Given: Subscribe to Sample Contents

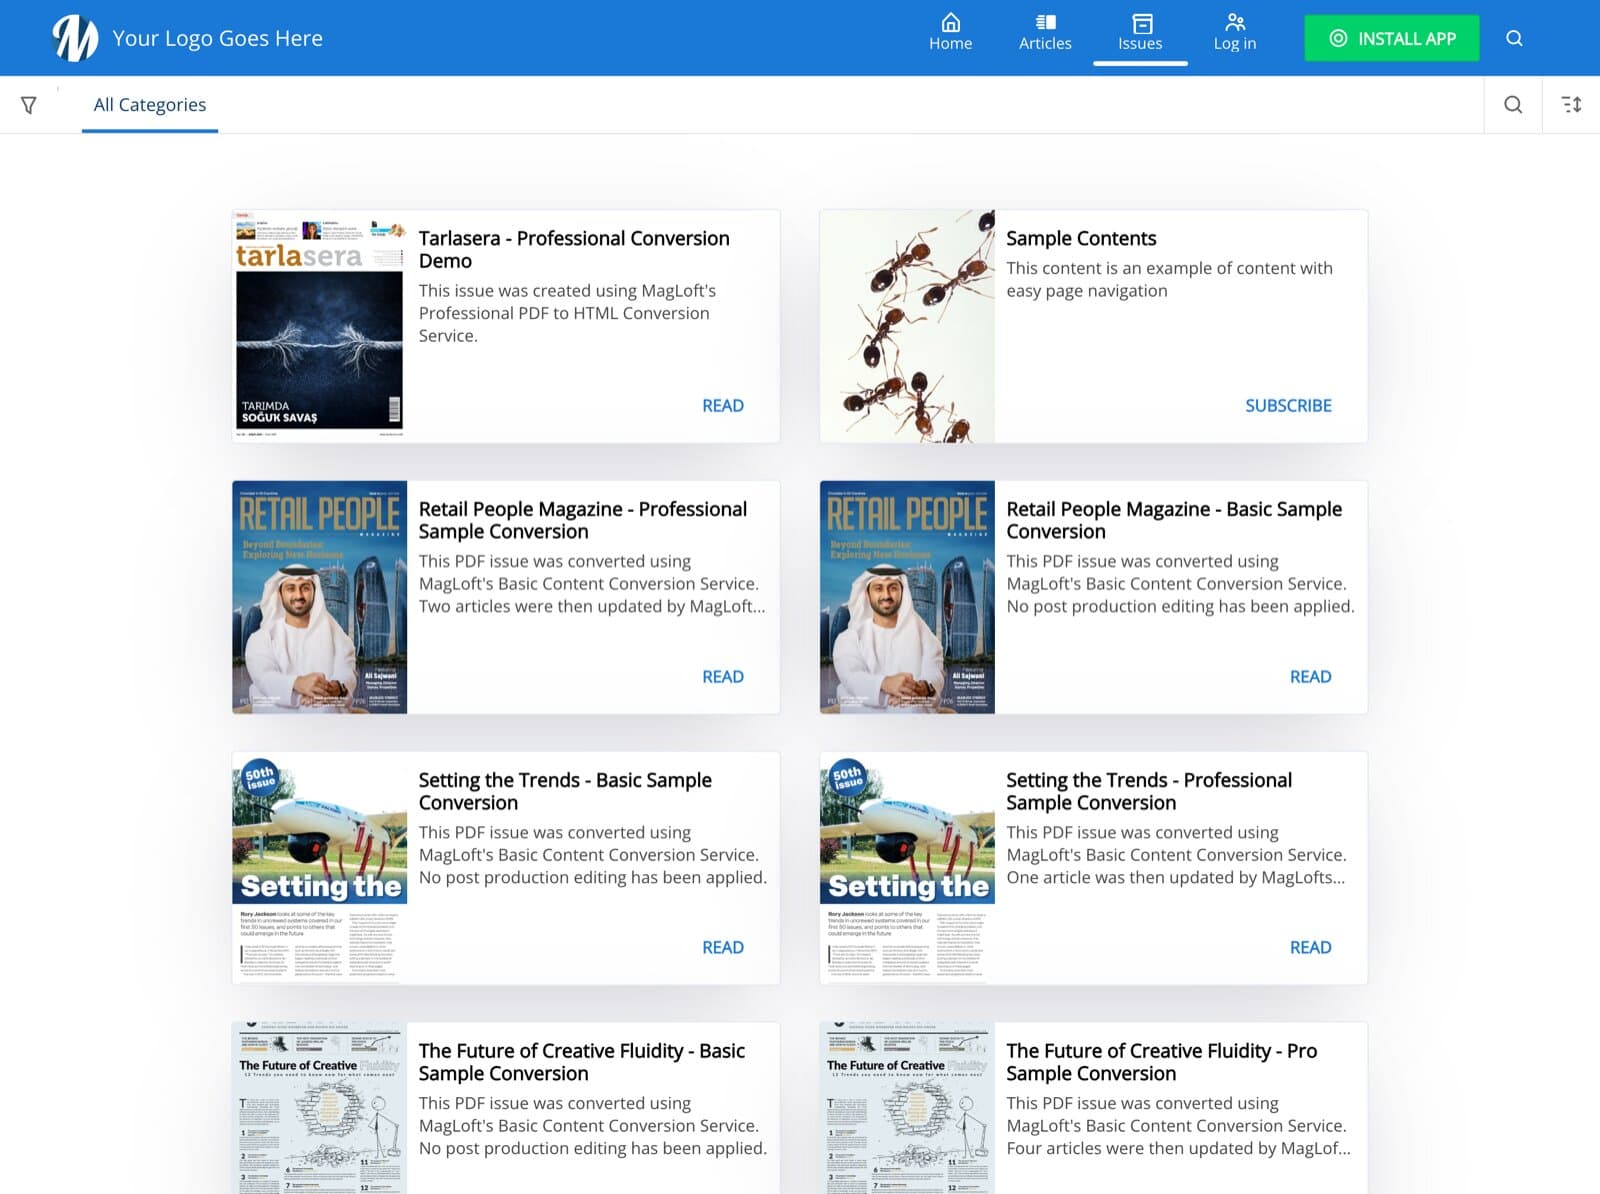Looking at the screenshot, I should (1288, 406).
